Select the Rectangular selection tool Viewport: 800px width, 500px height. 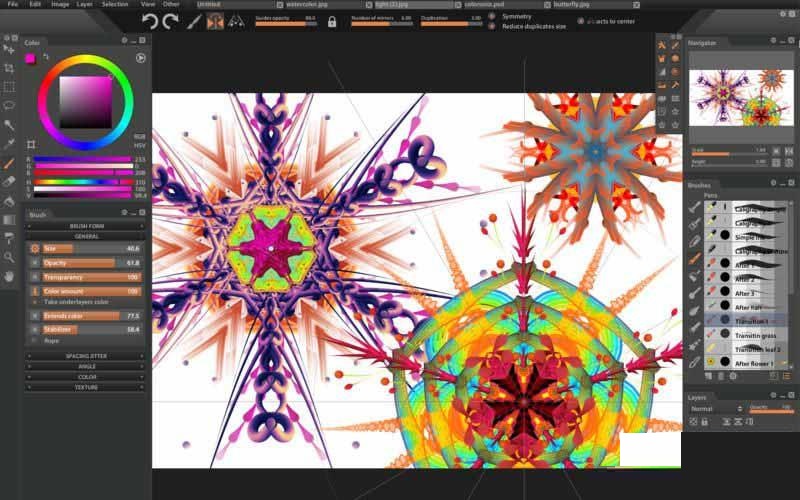(x=9, y=87)
